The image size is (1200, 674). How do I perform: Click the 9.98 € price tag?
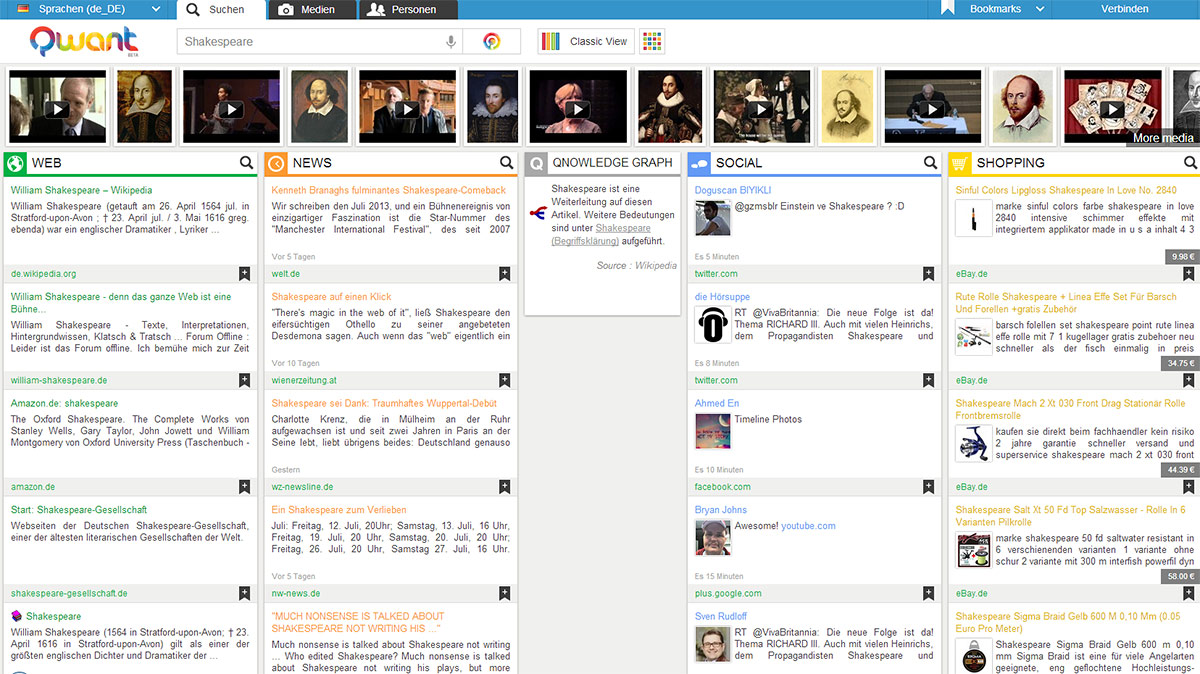pyautogui.click(x=1181, y=257)
